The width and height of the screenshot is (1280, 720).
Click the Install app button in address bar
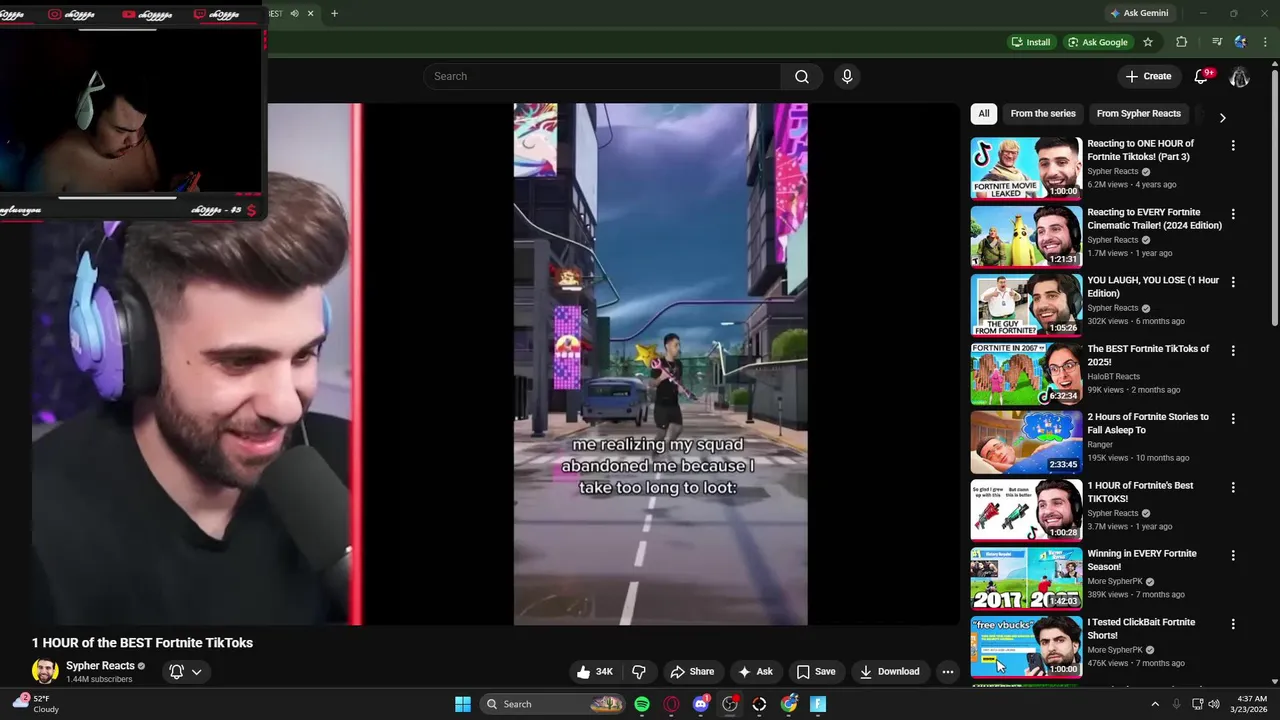tap(1031, 42)
